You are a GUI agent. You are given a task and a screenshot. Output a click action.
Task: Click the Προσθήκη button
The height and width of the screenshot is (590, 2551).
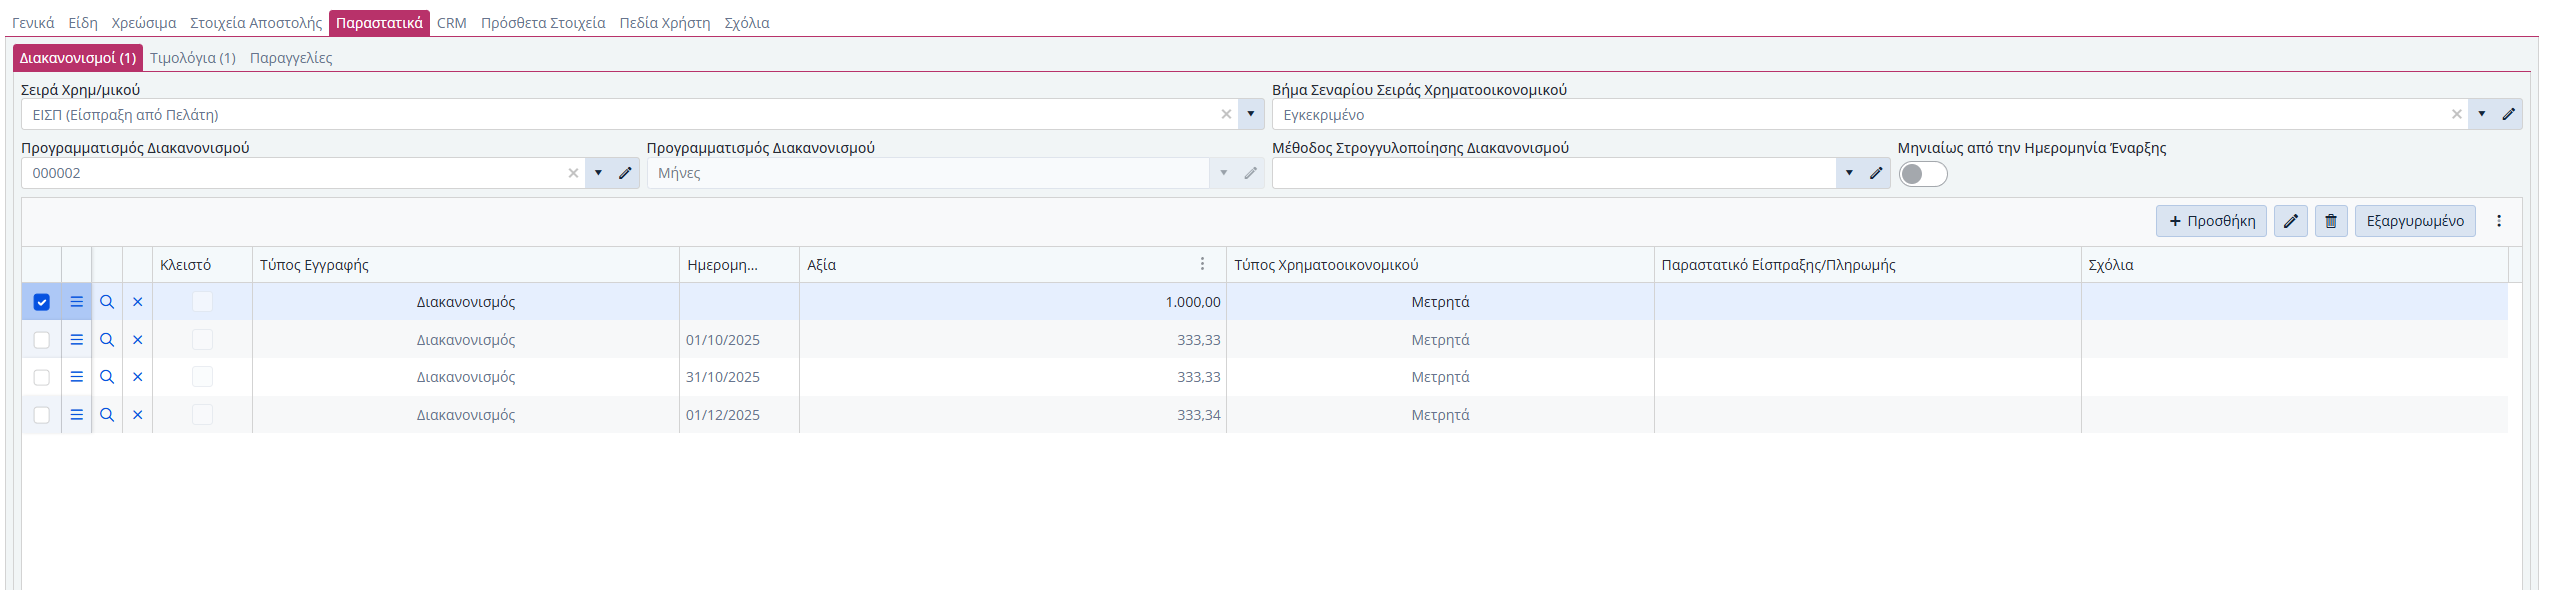tap(2211, 221)
